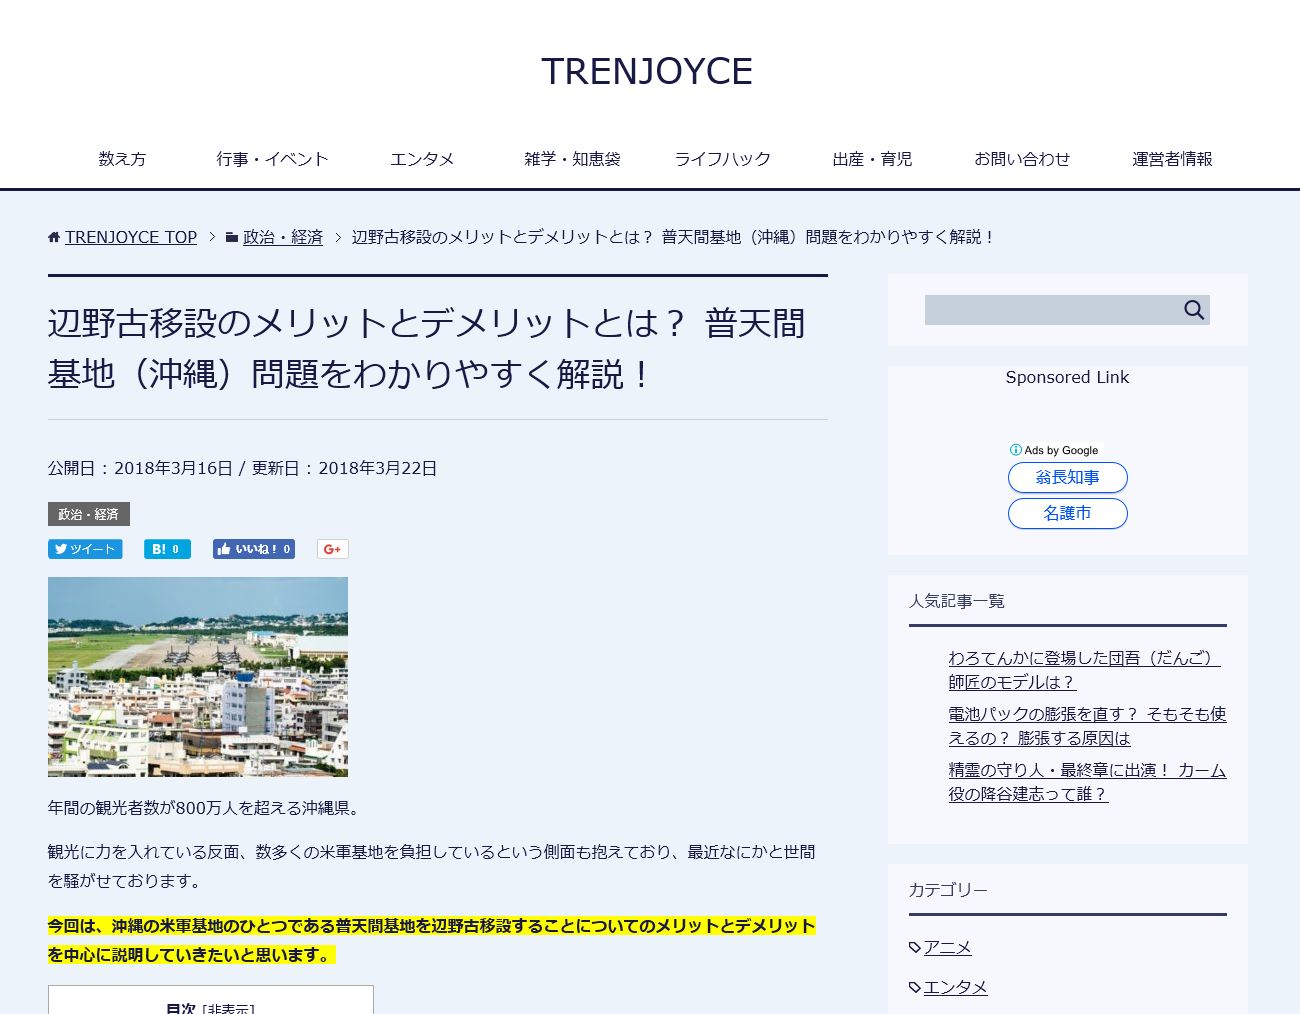Open わろてんかに登場した団吾 article link
1300x1014 pixels.
pyautogui.click(x=1084, y=670)
